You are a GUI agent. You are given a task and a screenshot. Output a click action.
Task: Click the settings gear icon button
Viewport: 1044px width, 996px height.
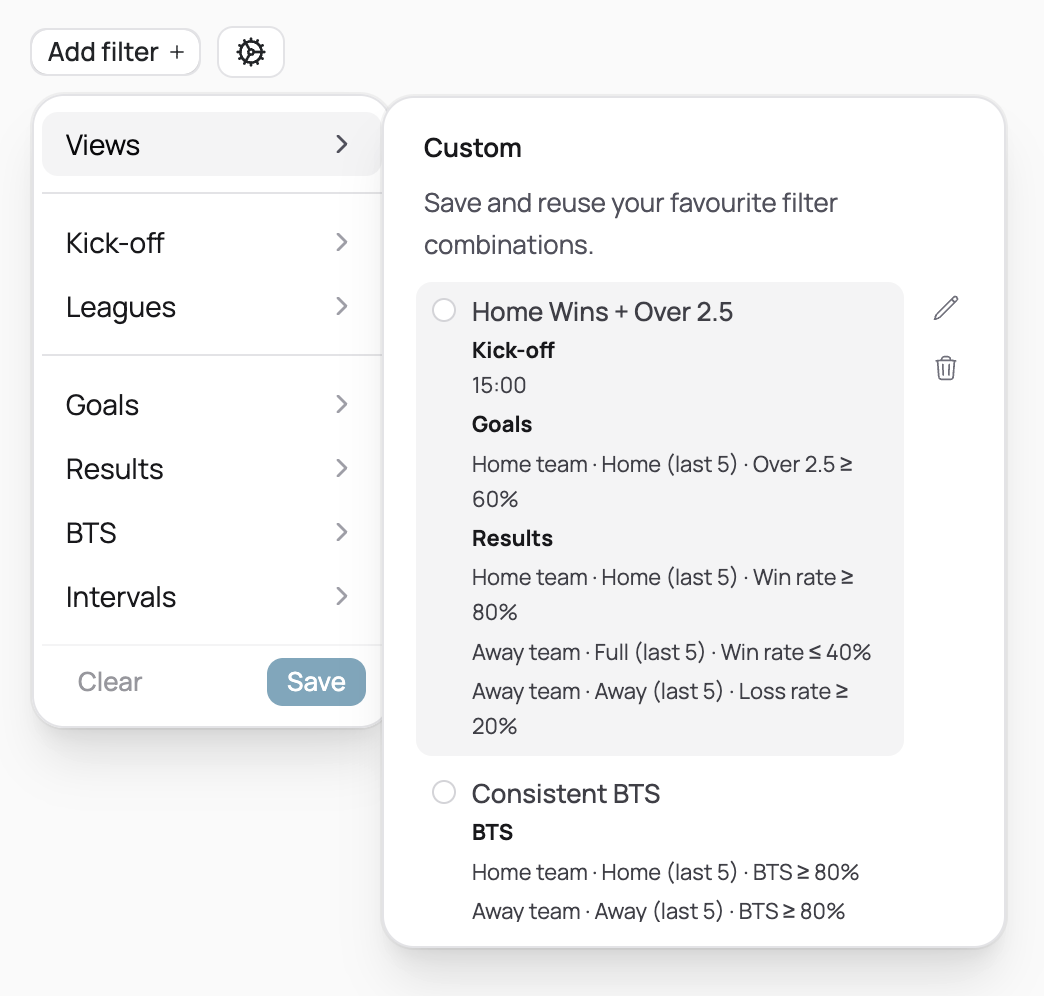(251, 52)
